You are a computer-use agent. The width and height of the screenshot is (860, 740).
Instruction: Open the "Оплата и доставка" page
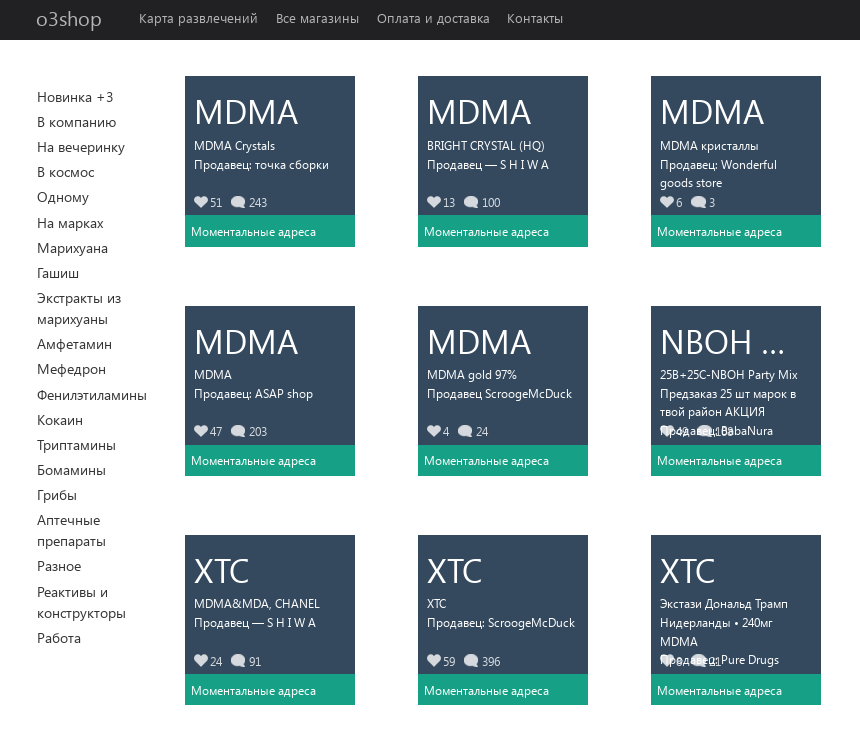(x=433, y=19)
